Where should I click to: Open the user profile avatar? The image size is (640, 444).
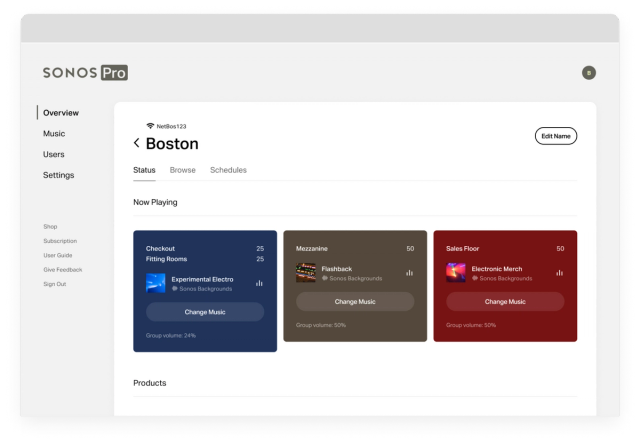click(589, 73)
